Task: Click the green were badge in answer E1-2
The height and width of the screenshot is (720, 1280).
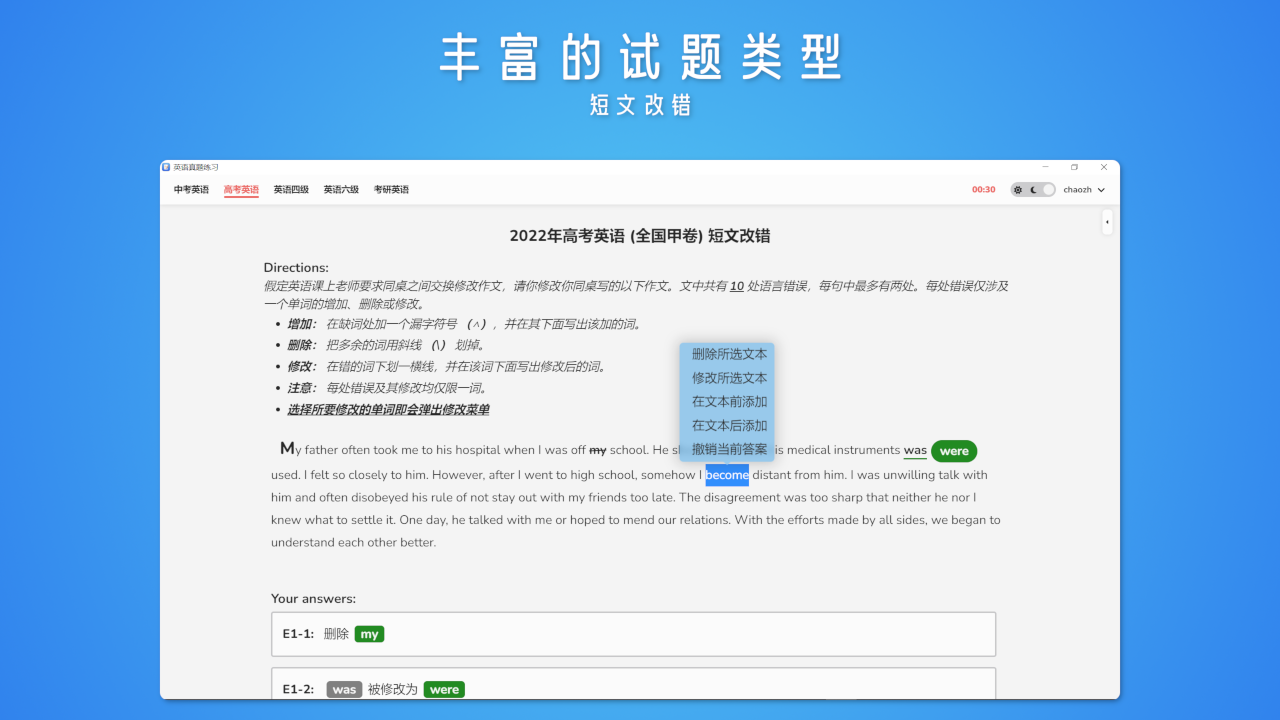Action: 444,690
